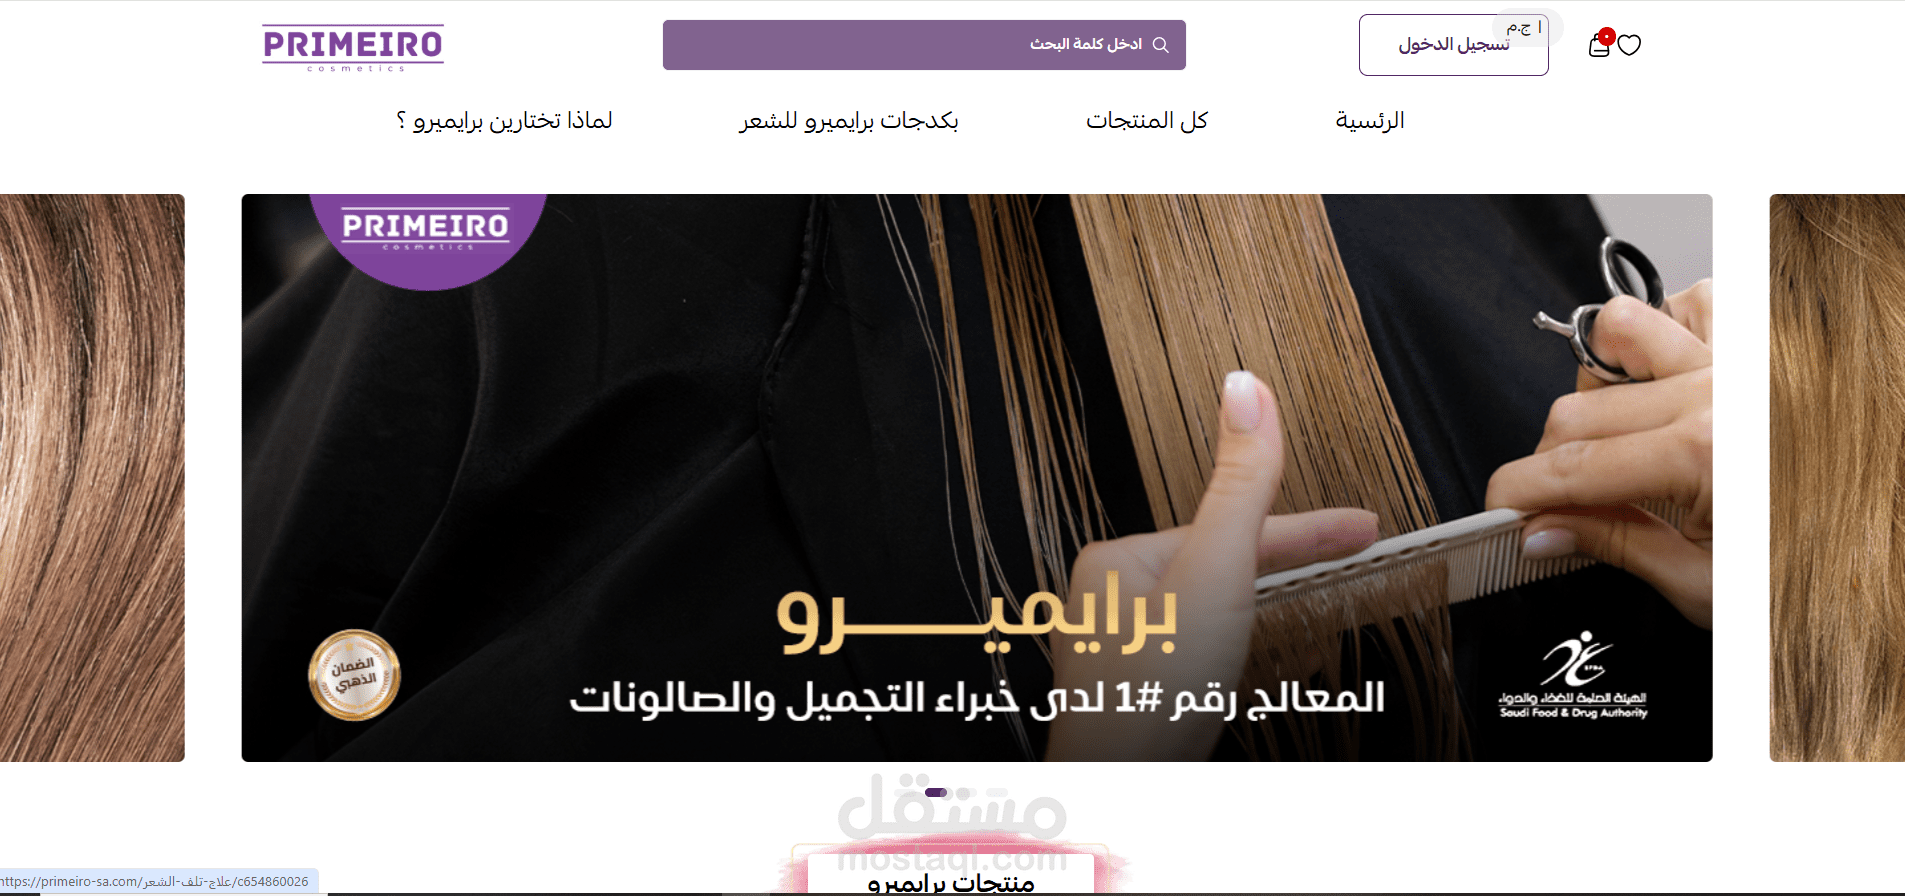1905x896 pixels.
Task: Click the search magnifier icon
Action: 1160,45
